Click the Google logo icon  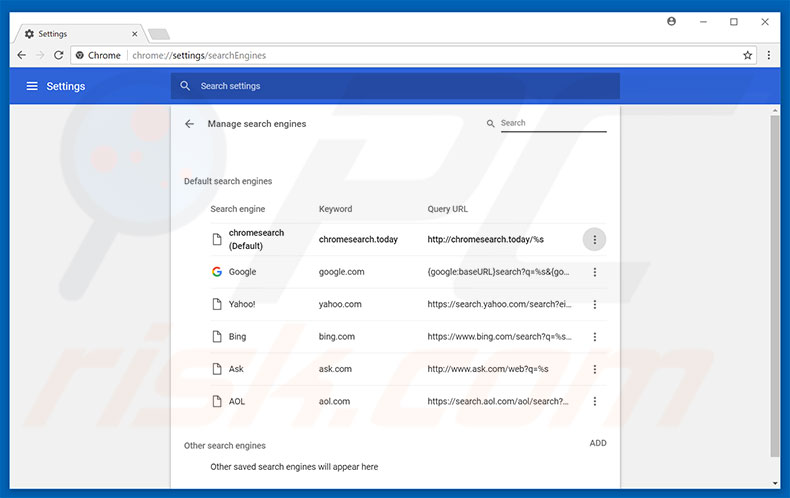click(x=217, y=272)
